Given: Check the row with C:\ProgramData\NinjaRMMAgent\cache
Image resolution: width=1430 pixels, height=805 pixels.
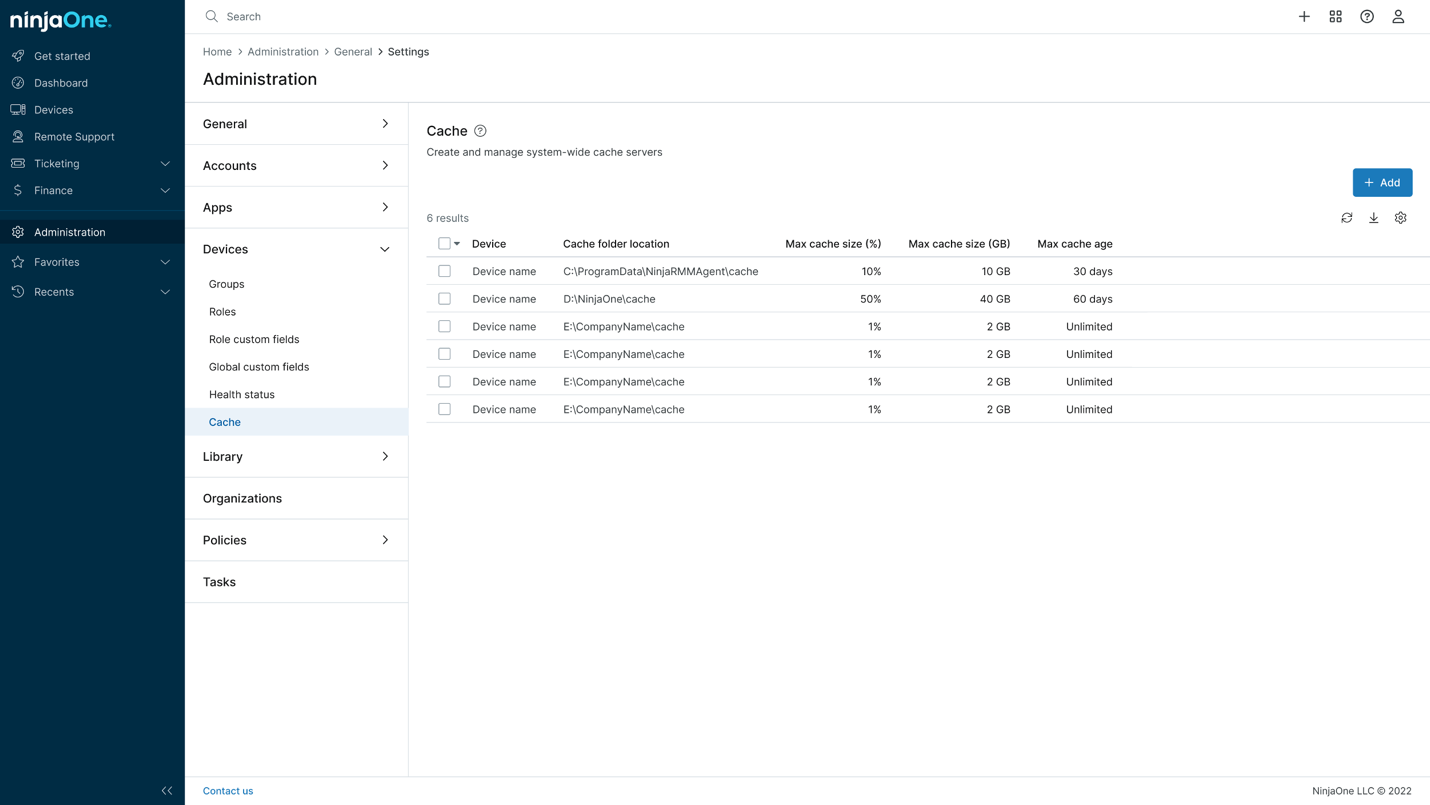Looking at the screenshot, I should pyautogui.click(x=445, y=271).
